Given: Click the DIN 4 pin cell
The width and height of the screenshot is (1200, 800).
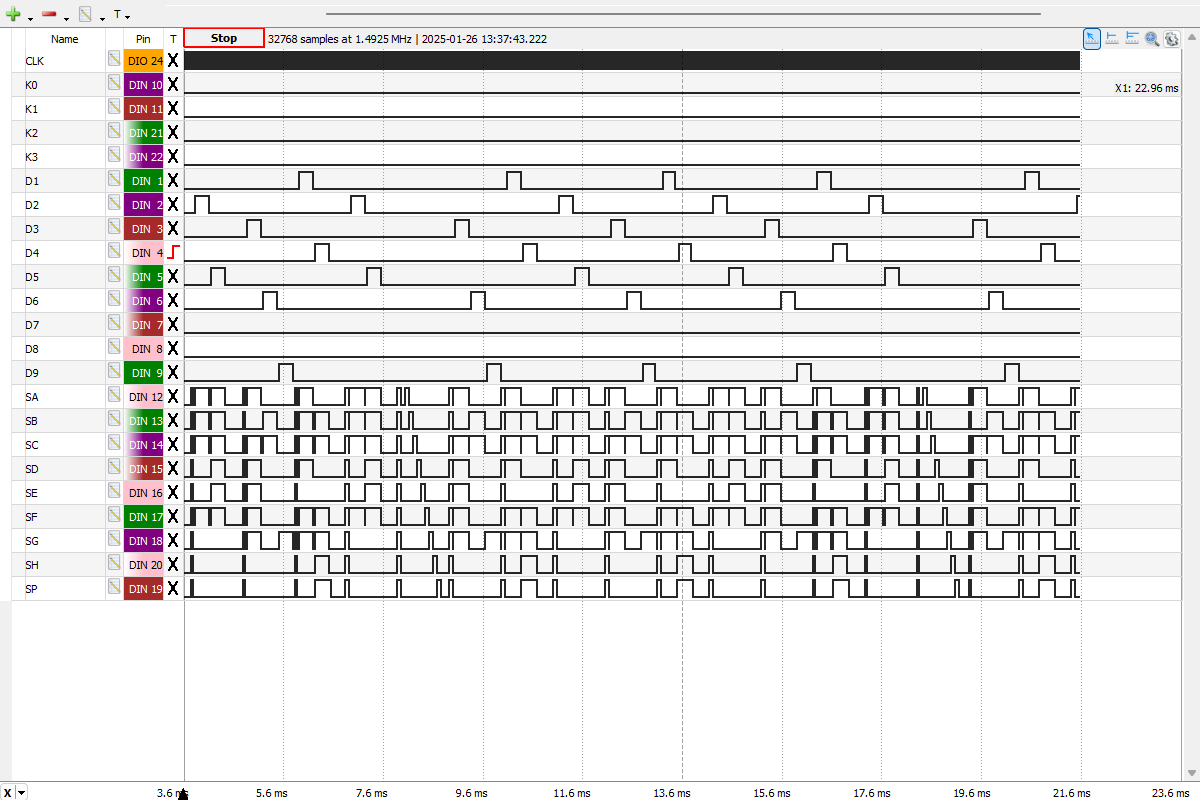Looking at the screenshot, I should click(144, 252).
